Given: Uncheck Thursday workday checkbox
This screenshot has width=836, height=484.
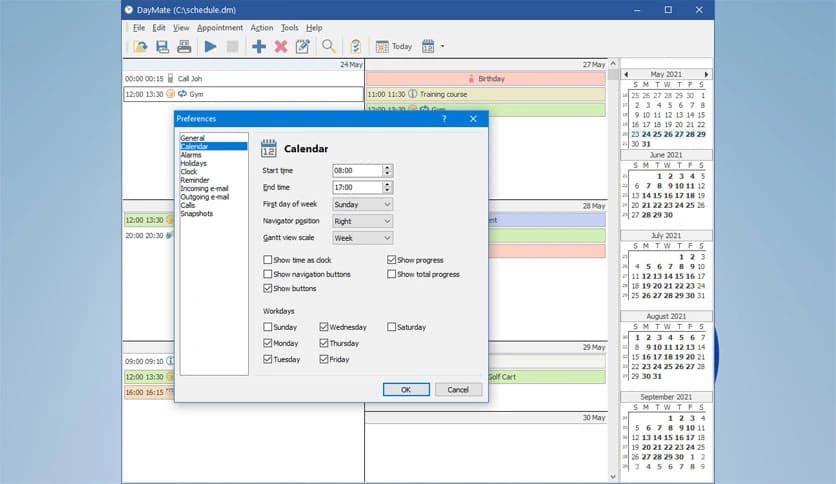Looking at the screenshot, I should (x=324, y=343).
